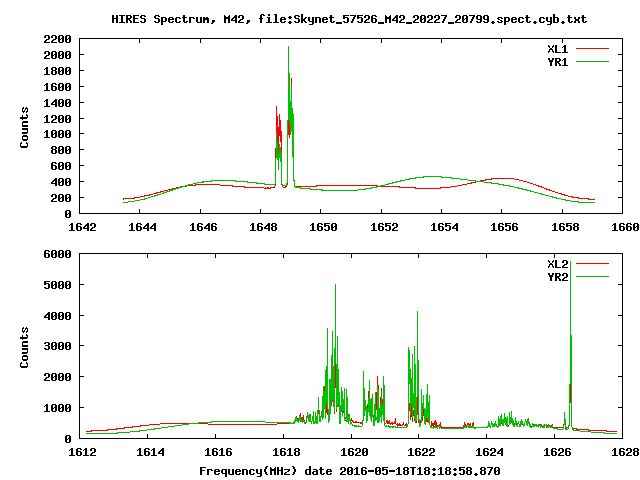Click the 4000-count peak near 1622 MHz
Screen dimensions: 640x480
pyautogui.click(x=416, y=313)
